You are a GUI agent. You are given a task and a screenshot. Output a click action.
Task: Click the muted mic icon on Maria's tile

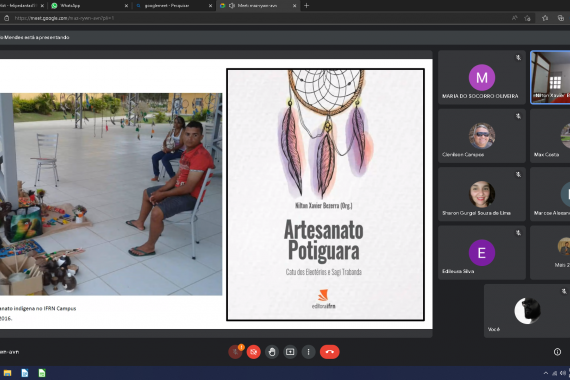(x=518, y=57)
